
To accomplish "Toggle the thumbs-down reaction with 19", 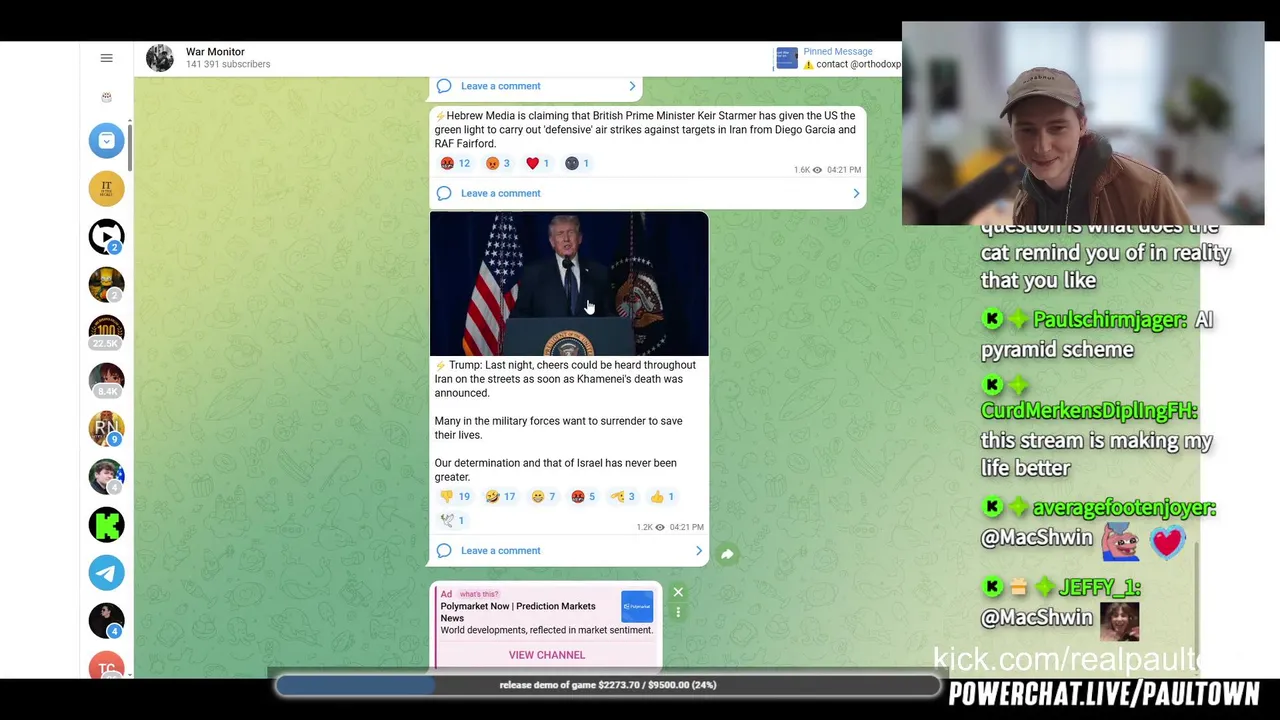I will [455, 496].
